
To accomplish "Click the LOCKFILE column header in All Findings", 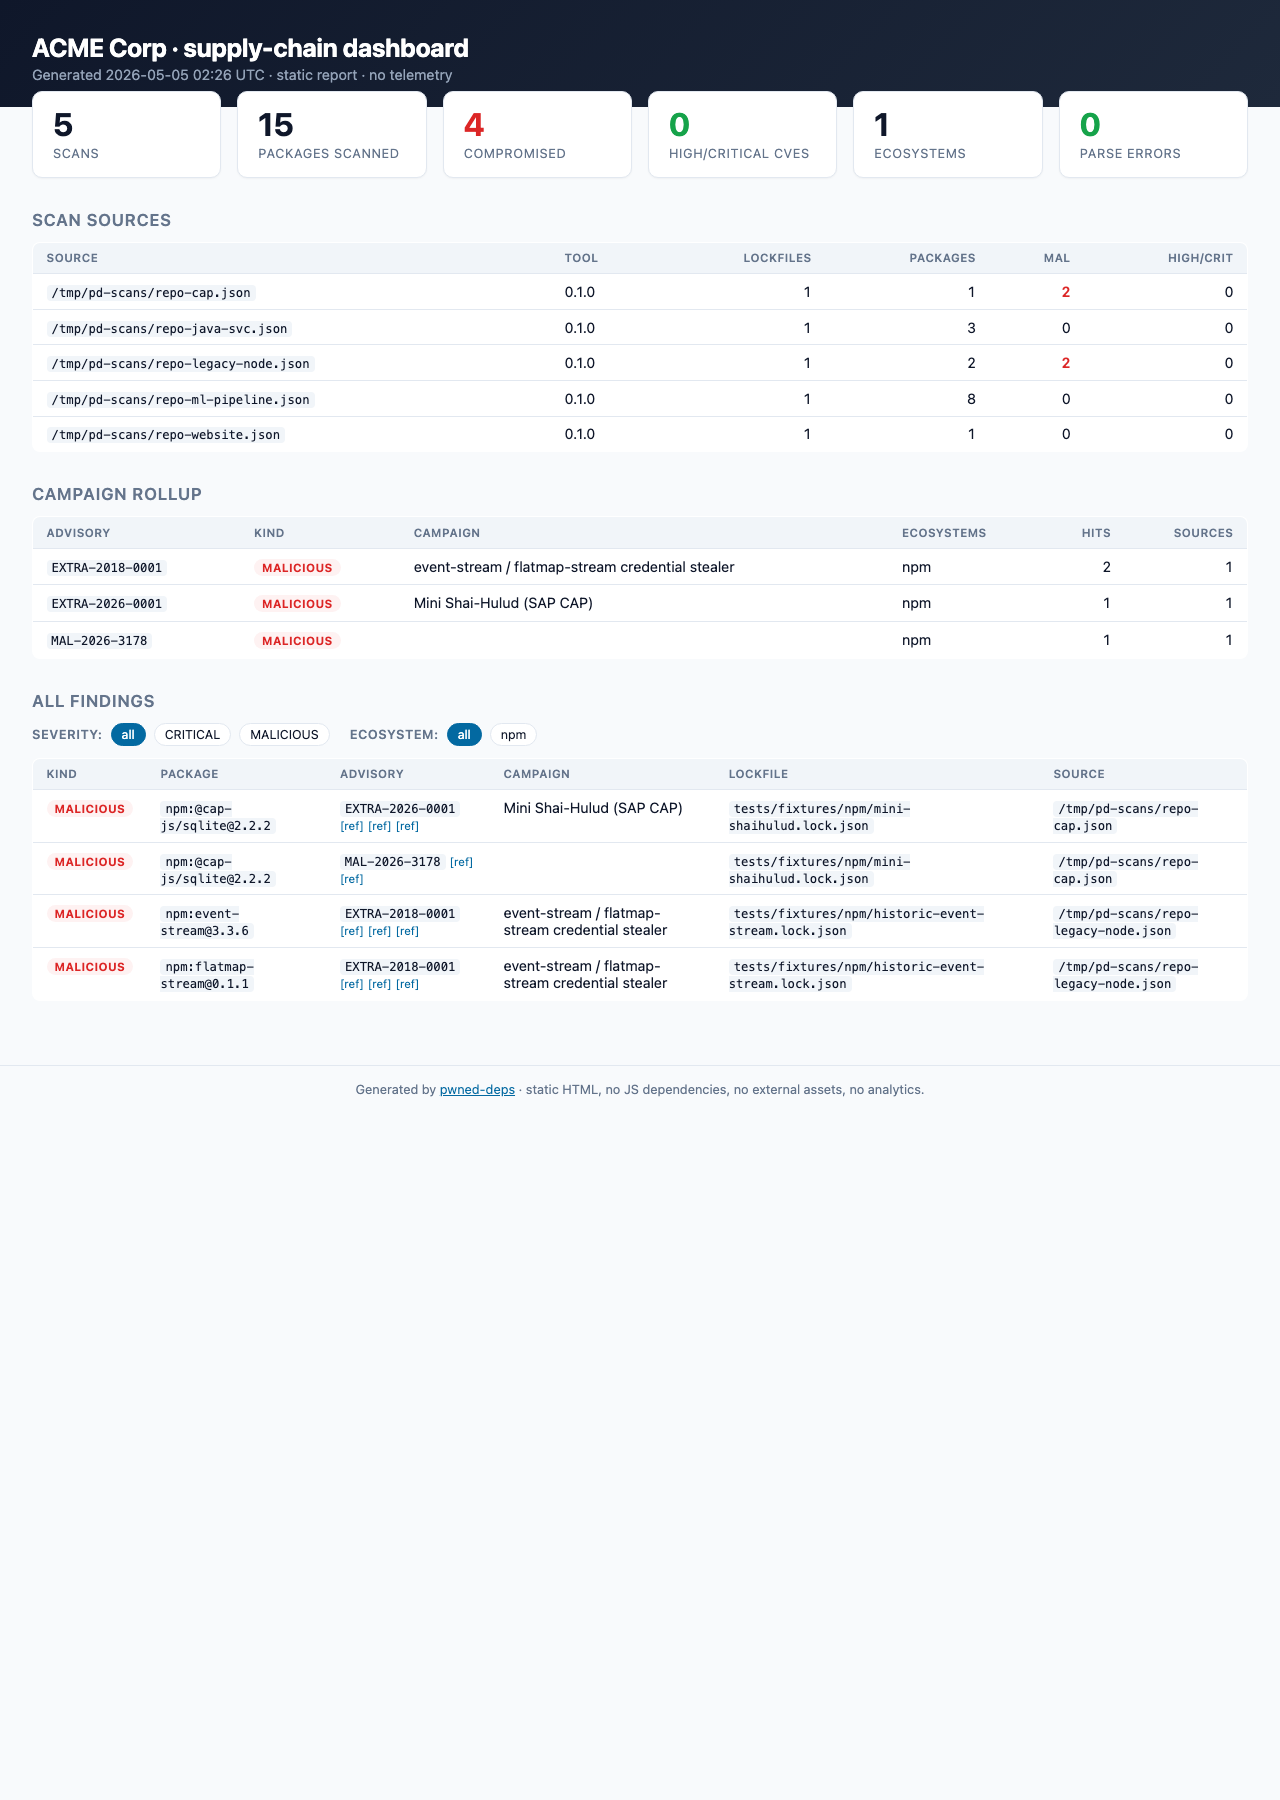I will click(x=758, y=774).
